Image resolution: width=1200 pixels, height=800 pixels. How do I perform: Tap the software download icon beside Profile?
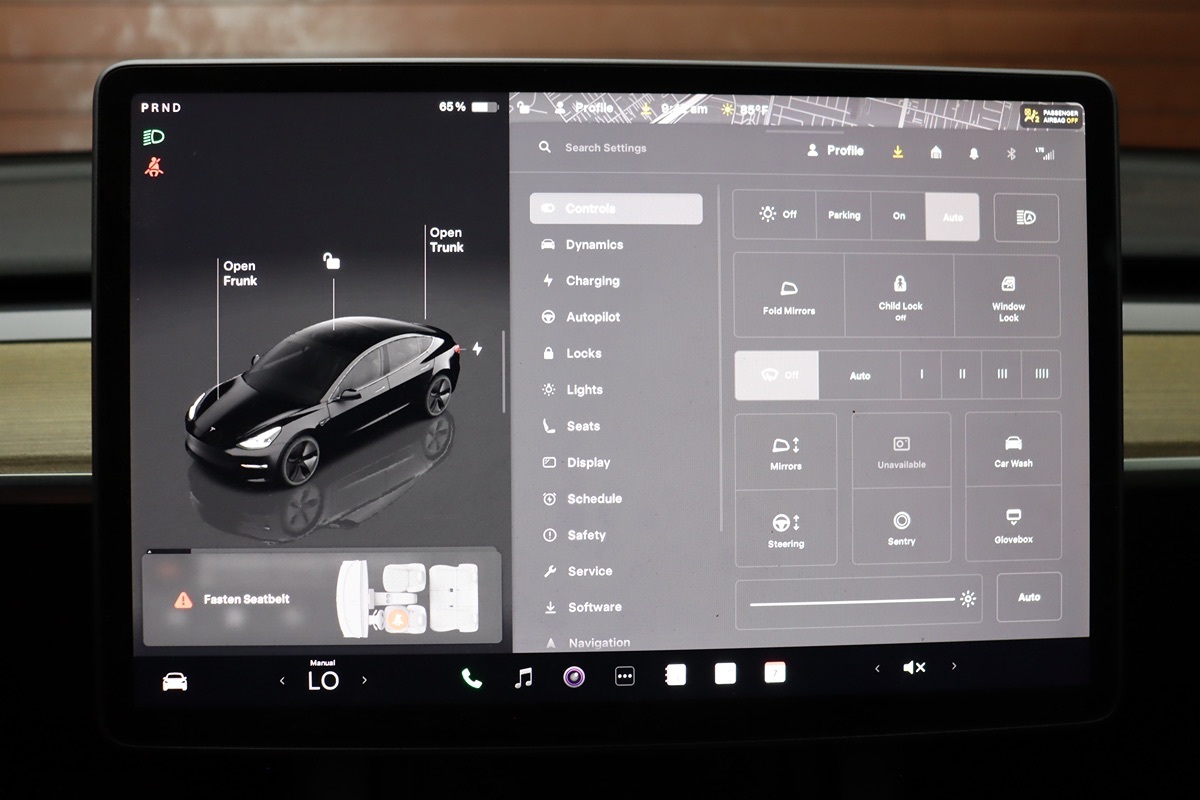(898, 152)
